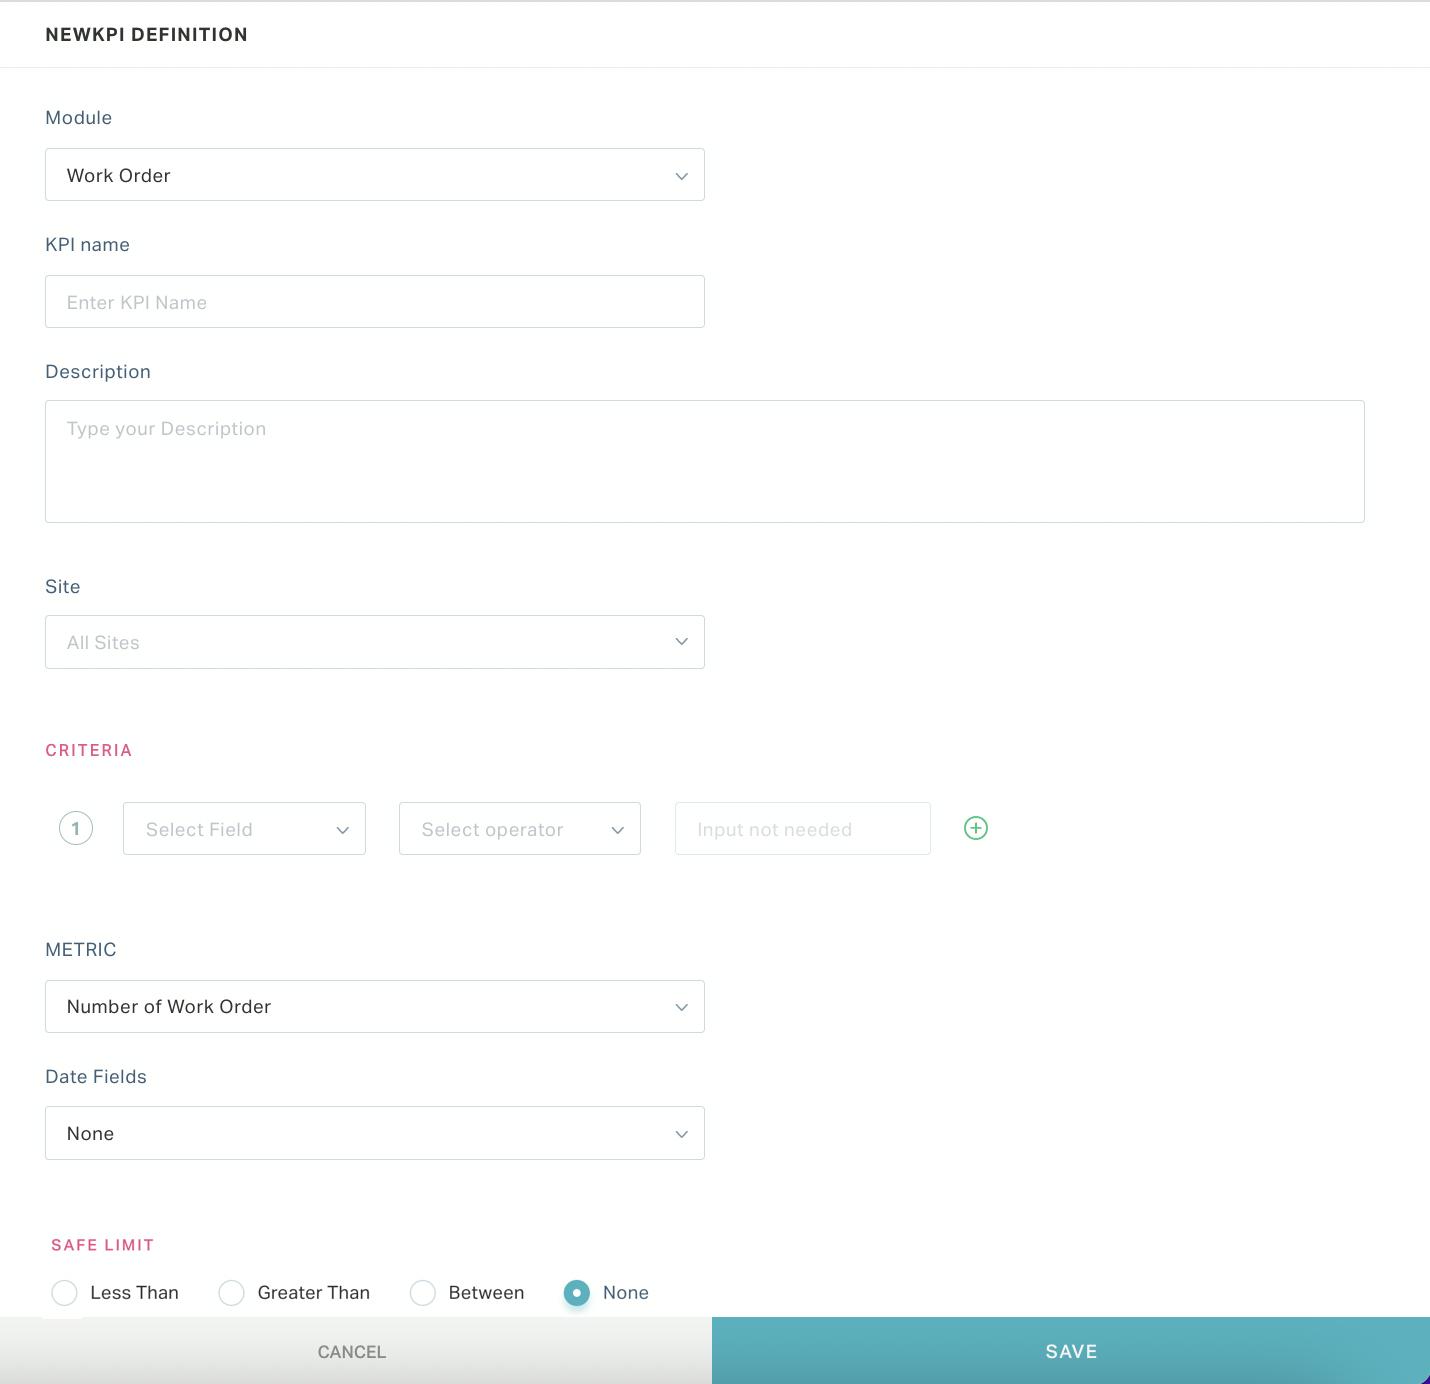Open the Select operator dropdown
This screenshot has height=1384, width=1430.
point(520,829)
